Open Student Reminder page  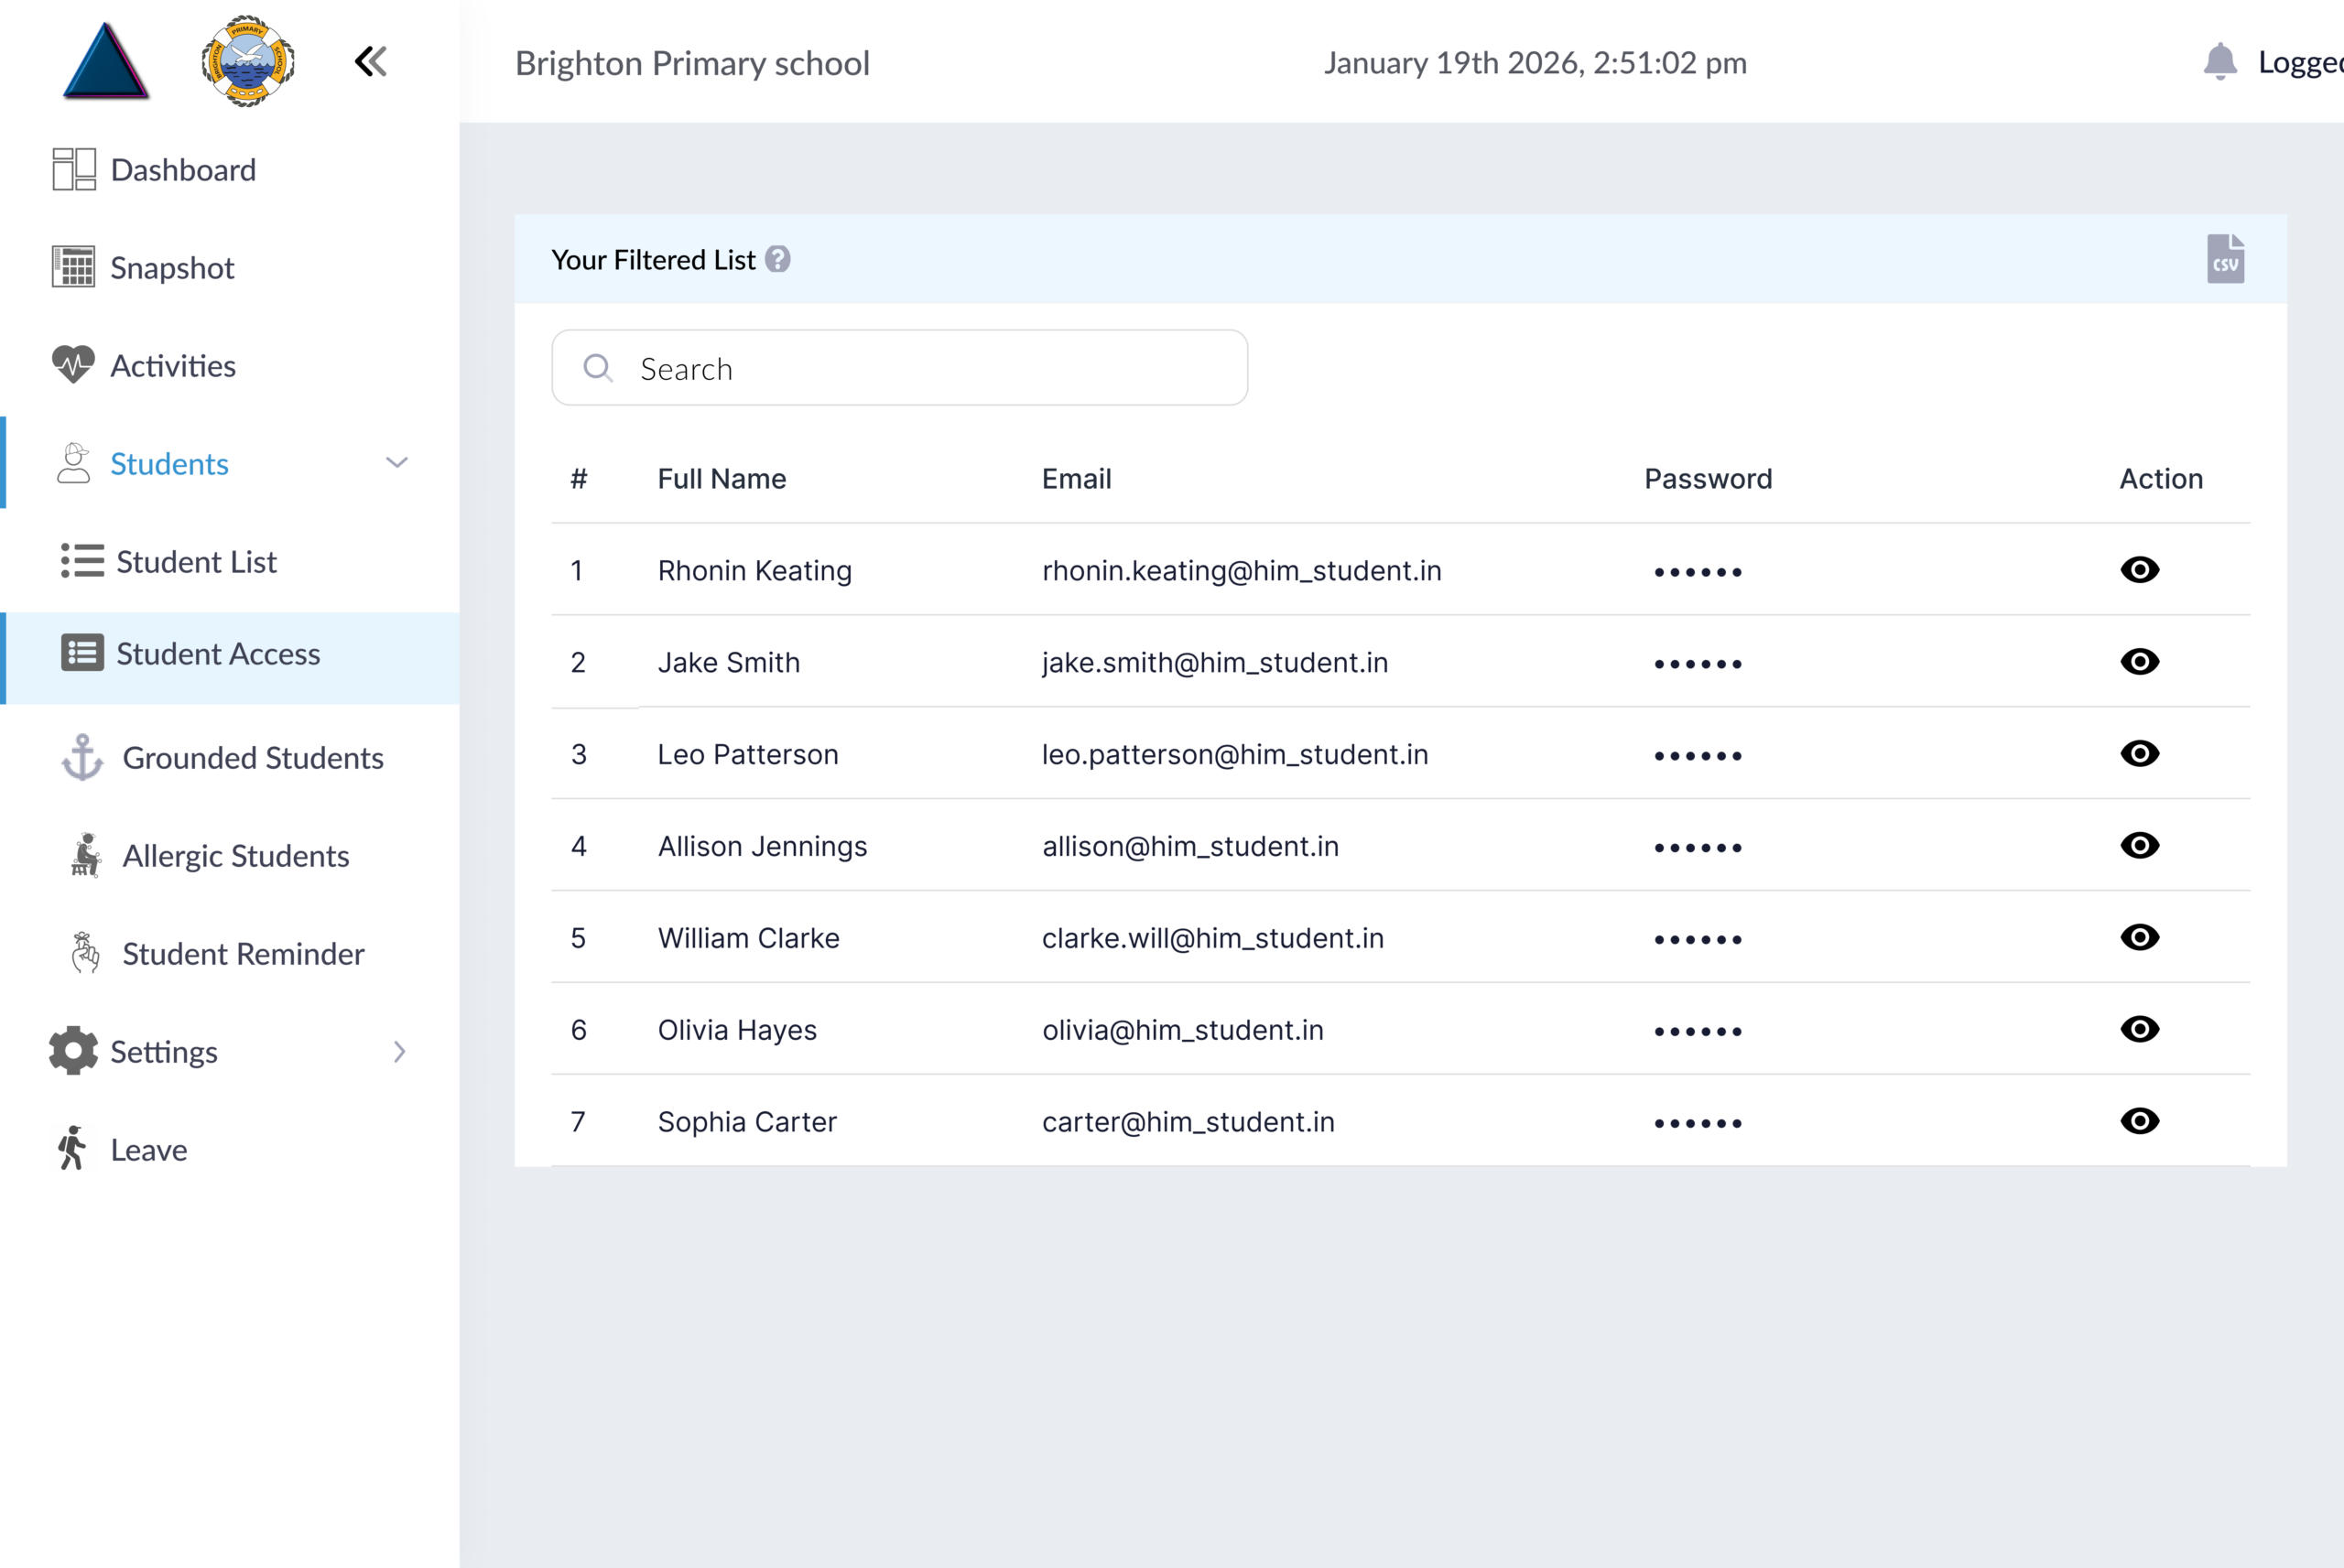coord(243,954)
